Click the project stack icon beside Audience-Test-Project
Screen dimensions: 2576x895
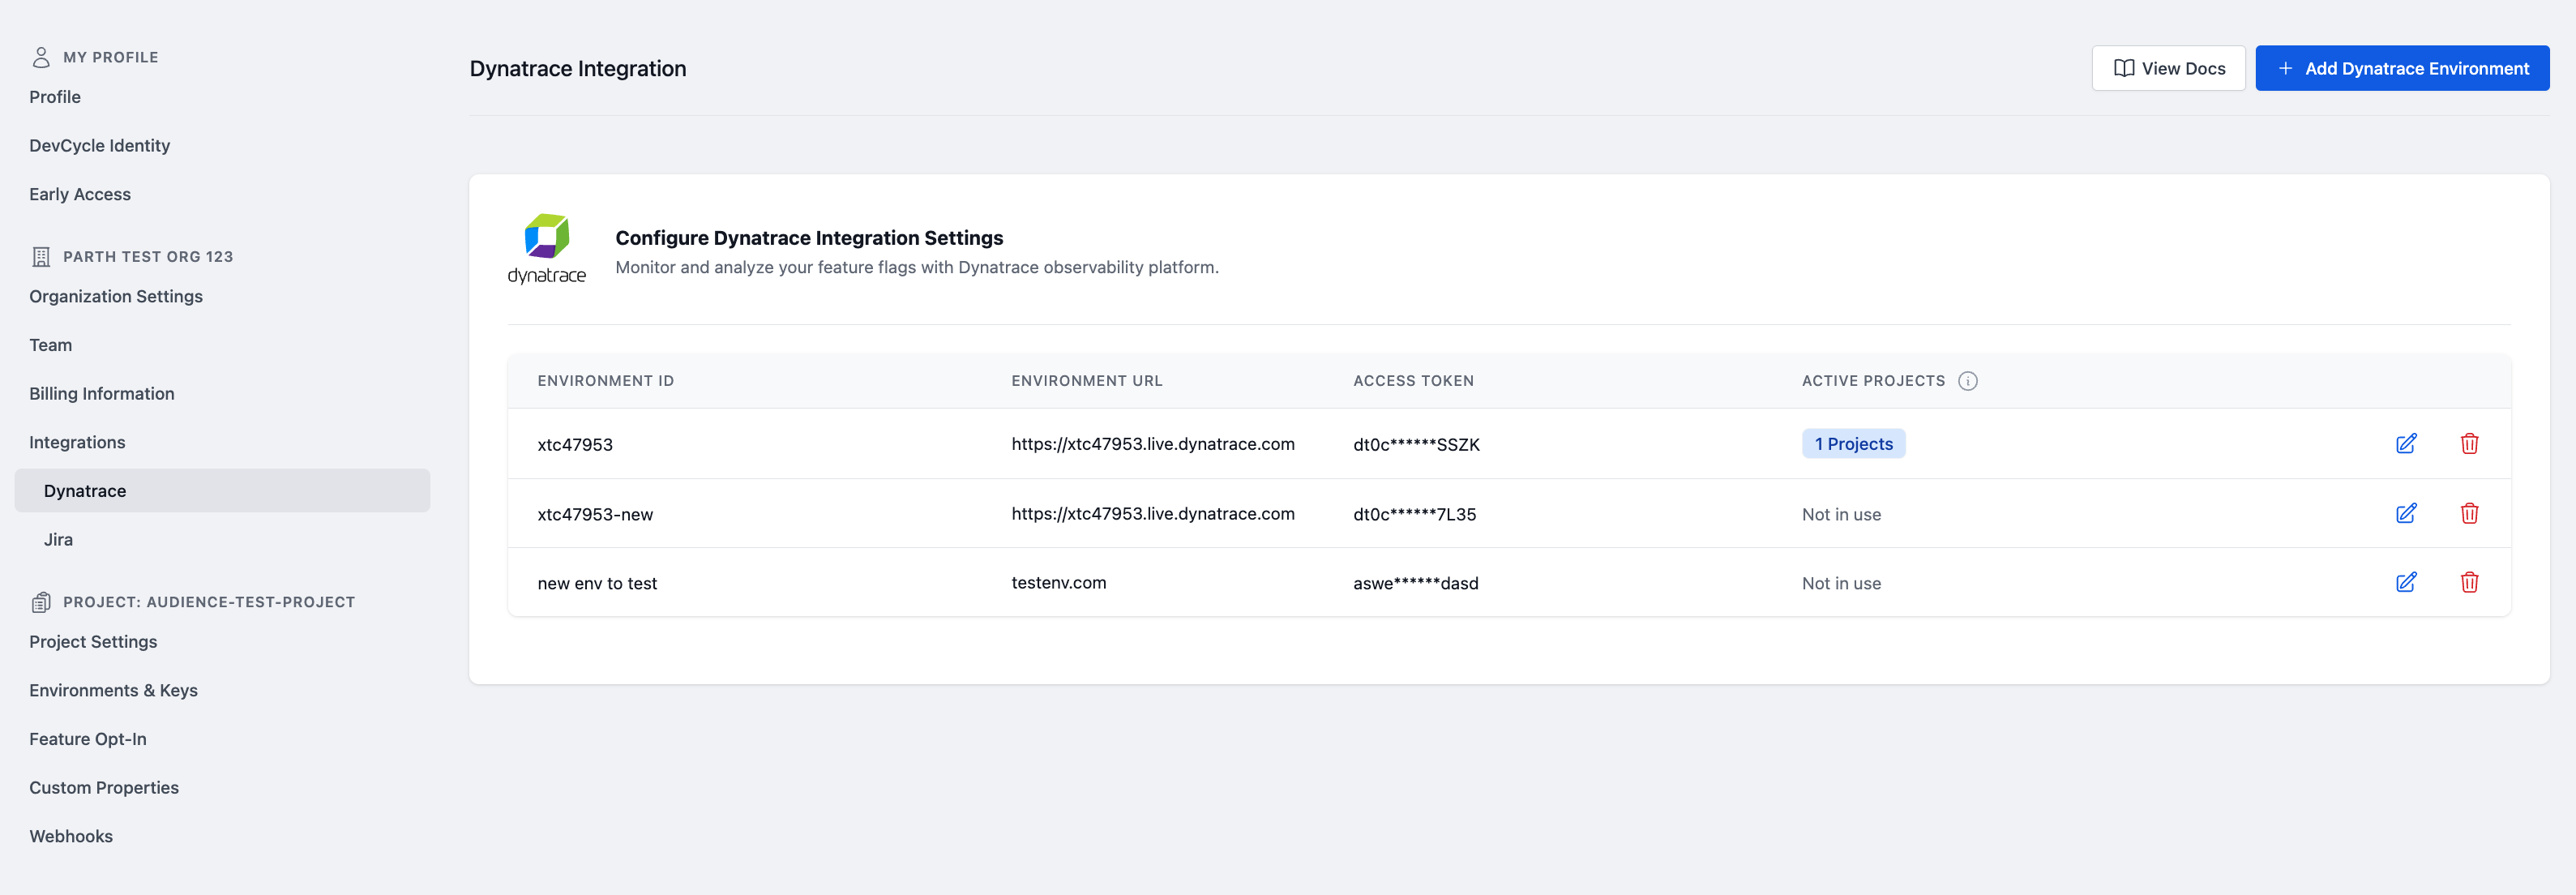click(x=41, y=601)
